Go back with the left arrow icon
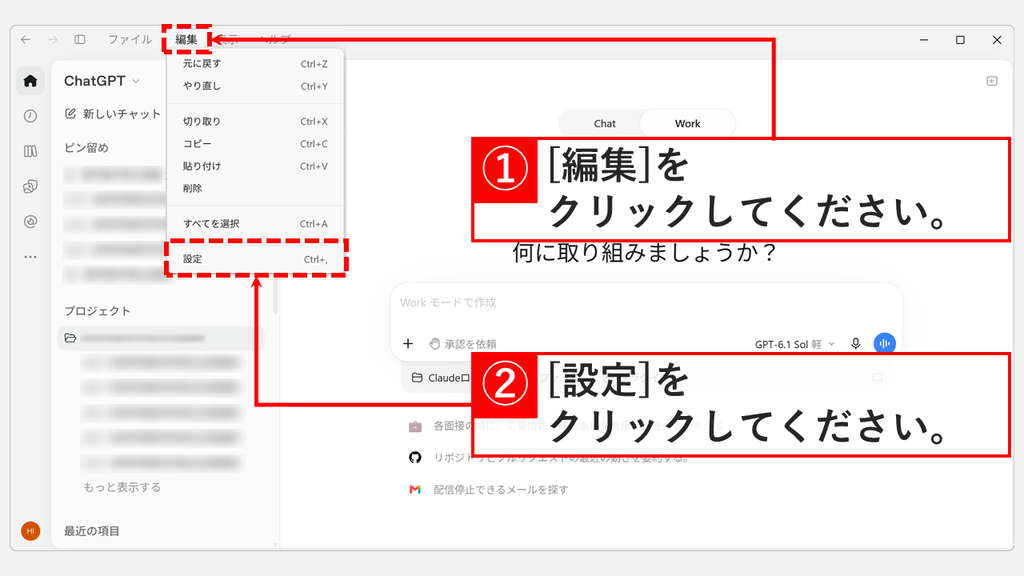 coord(25,40)
